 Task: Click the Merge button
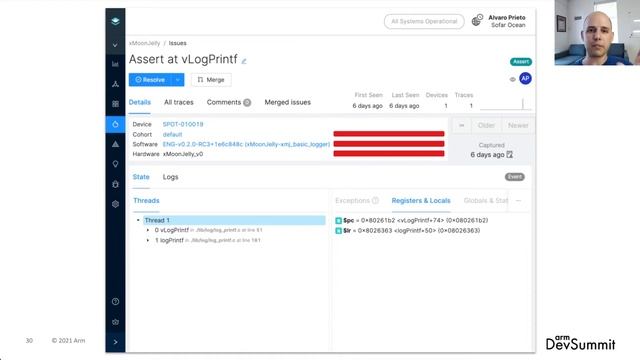pyautogui.click(x=211, y=80)
